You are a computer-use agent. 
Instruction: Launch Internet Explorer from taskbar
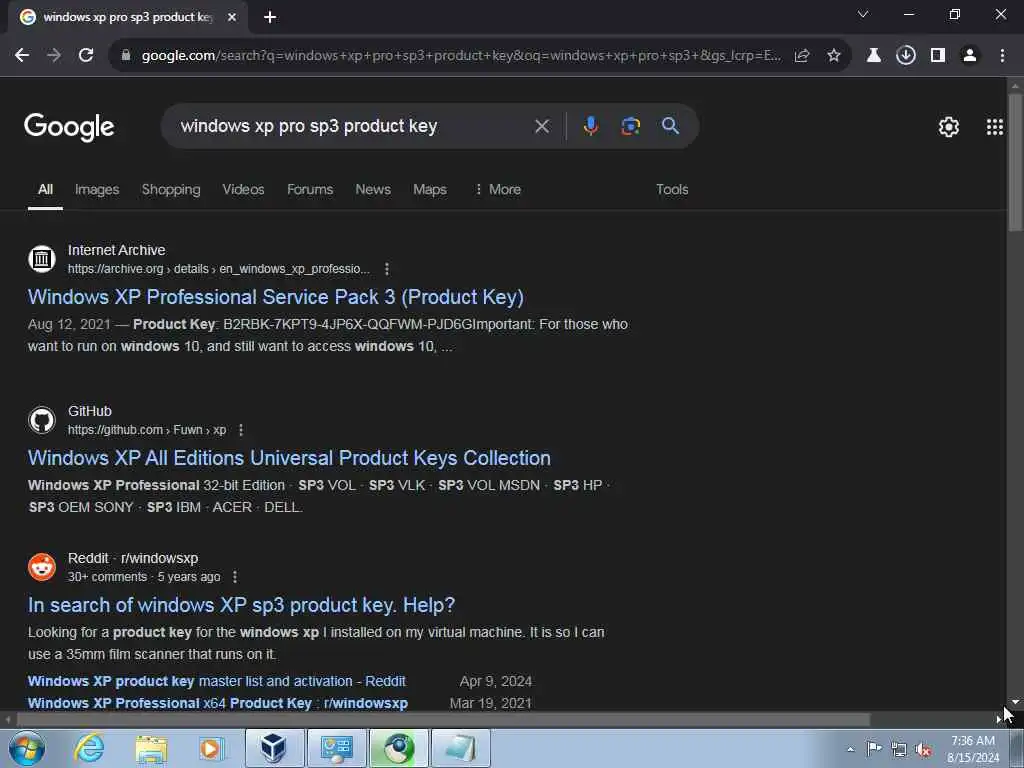[89, 748]
